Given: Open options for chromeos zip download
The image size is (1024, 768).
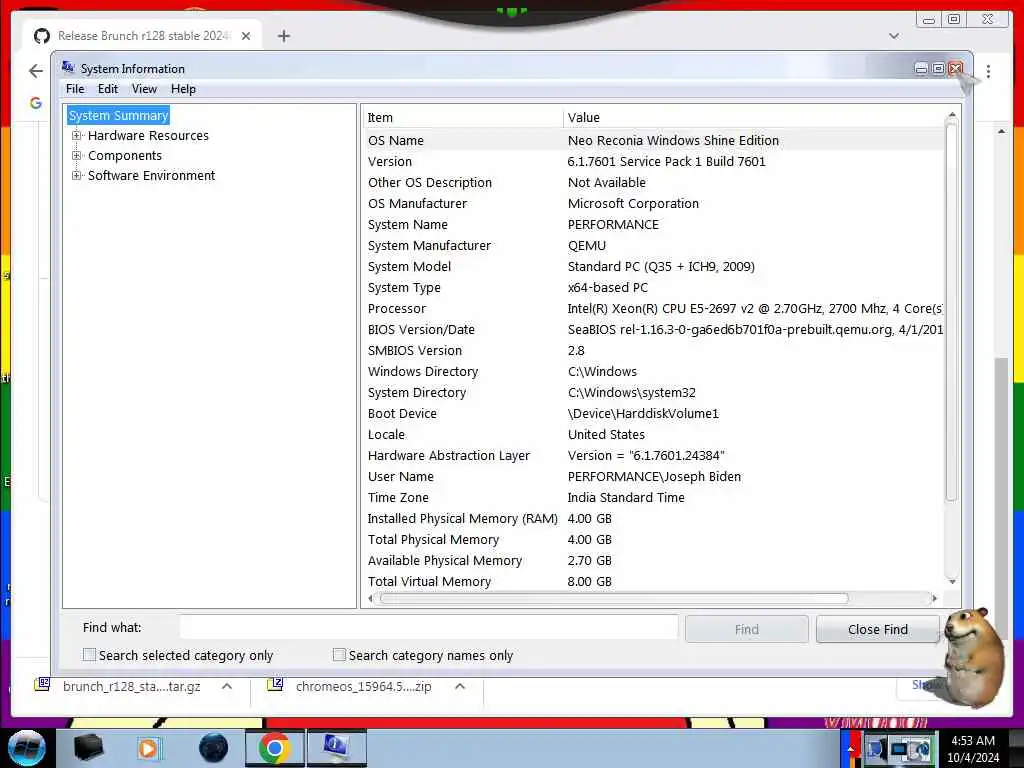Looking at the screenshot, I should (460, 686).
